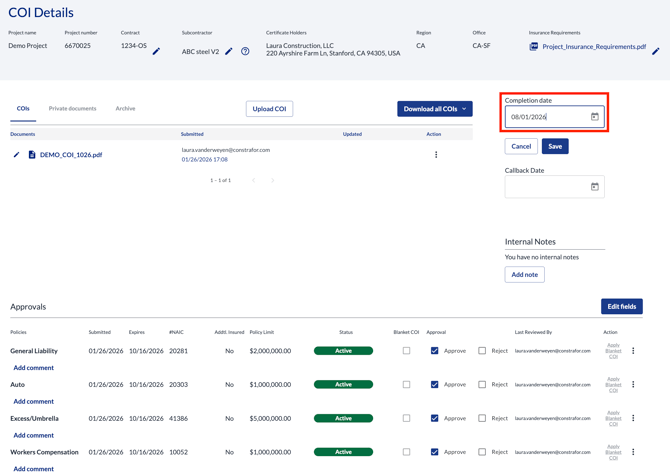The width and height of the screenshot is (670, 475).
Task: Edit the Project Insurance Requirements pencil icon
Action: click(656, 51)
